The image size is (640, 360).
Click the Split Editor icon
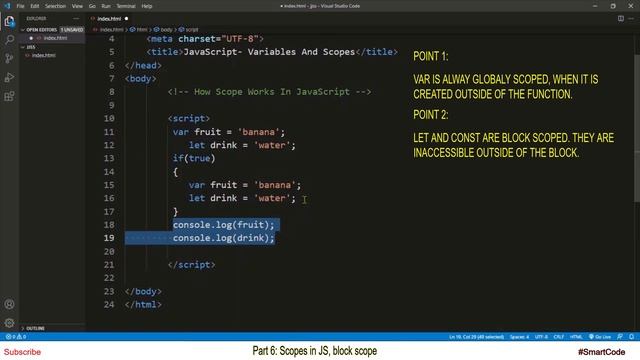click(621, 18)
